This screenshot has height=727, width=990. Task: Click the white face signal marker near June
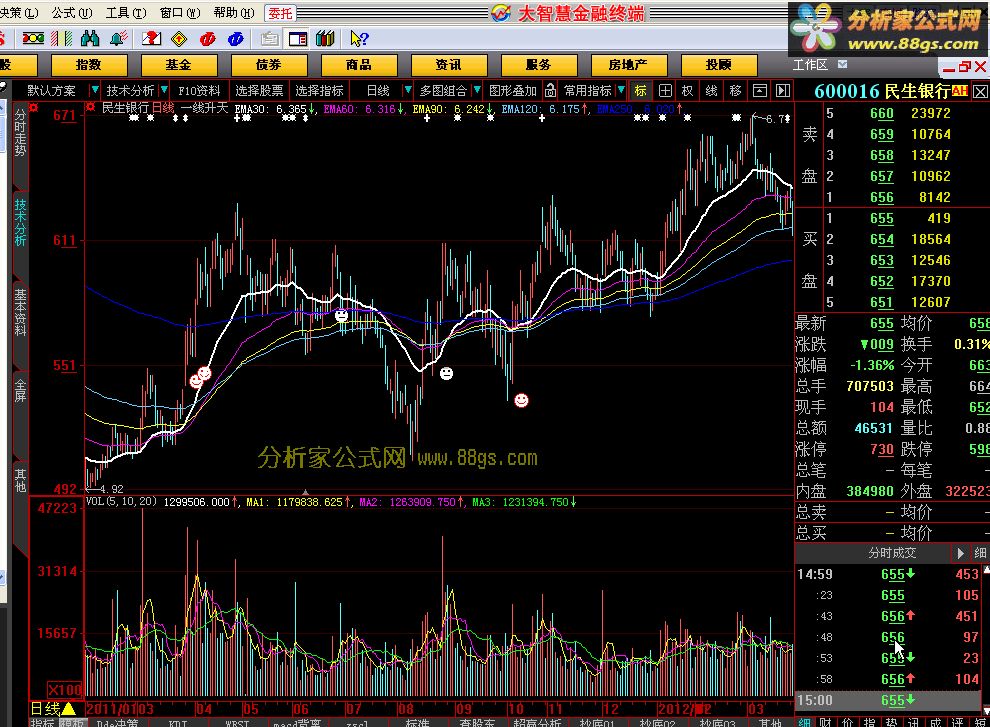342,315
